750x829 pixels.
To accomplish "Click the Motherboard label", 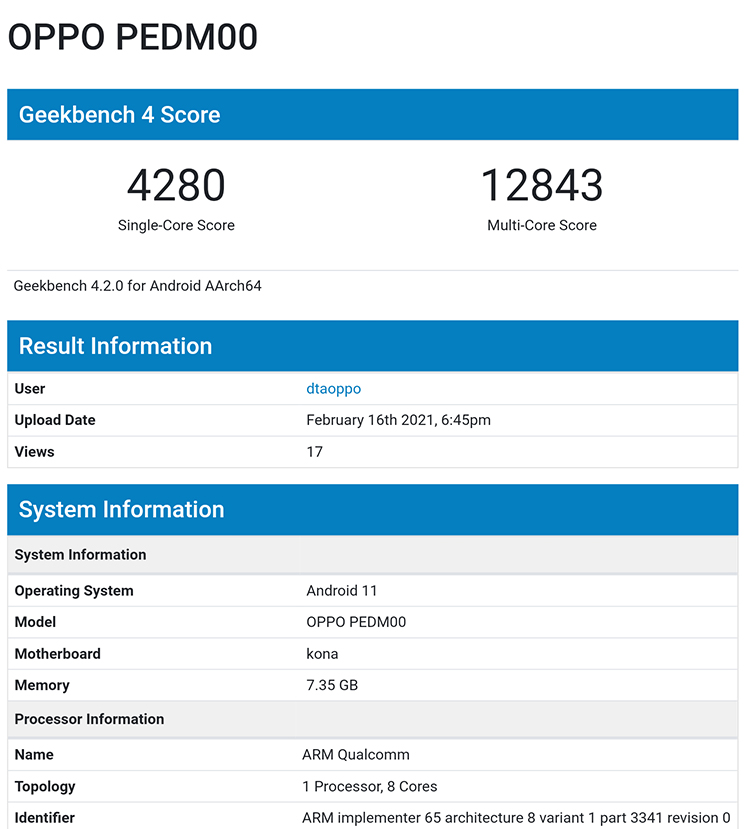I will [x=58, y=653].
